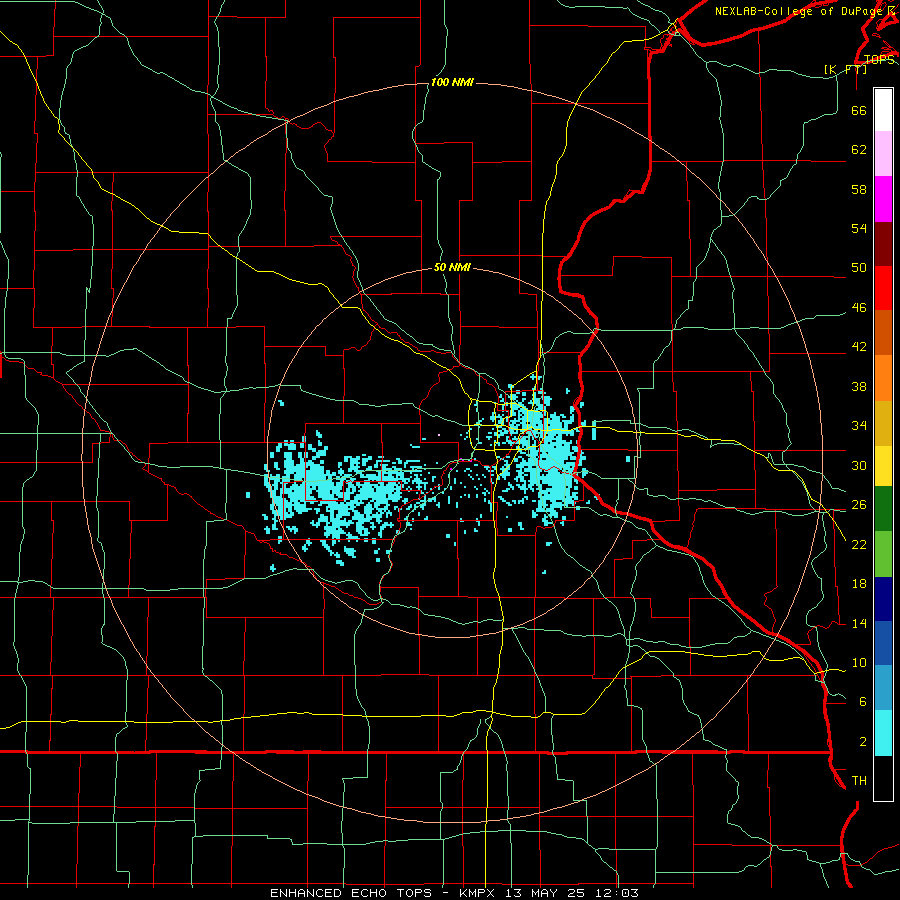Screen dimensions: 900x900
Task: Click the "TH" threshold legend label
Action: pyautogui.click(x=859, y=781)
